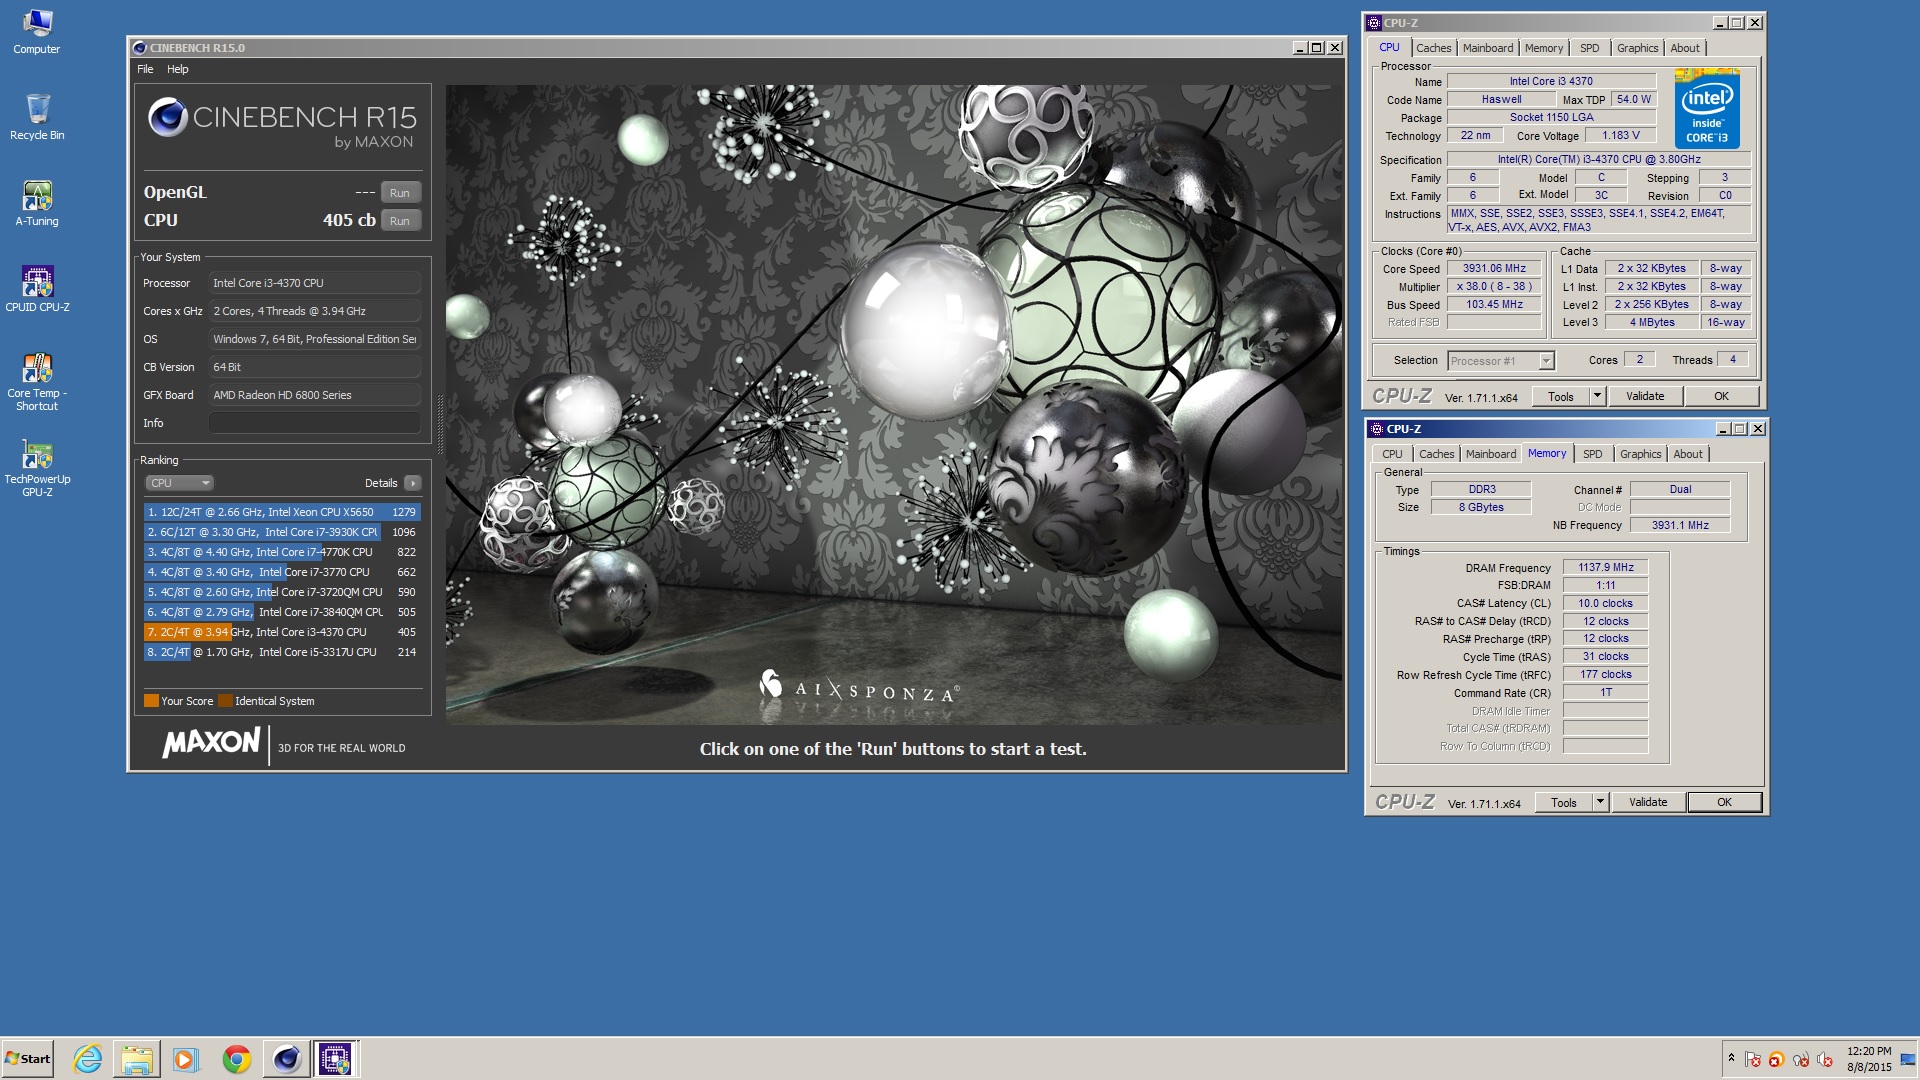Screen dimensions: 1920x1080
Task: Click the Action Center flag tray icon
Action: [1753, 1060]
